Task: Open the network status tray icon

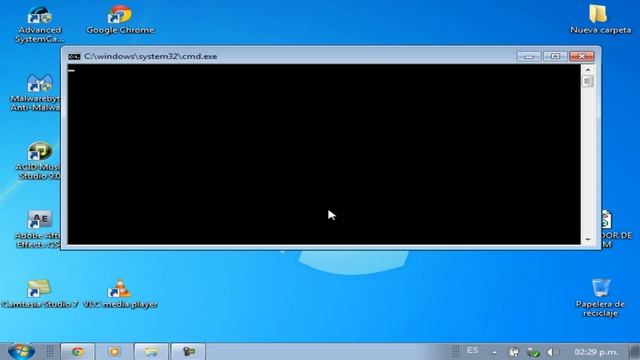Action: (x=533, y=352)
